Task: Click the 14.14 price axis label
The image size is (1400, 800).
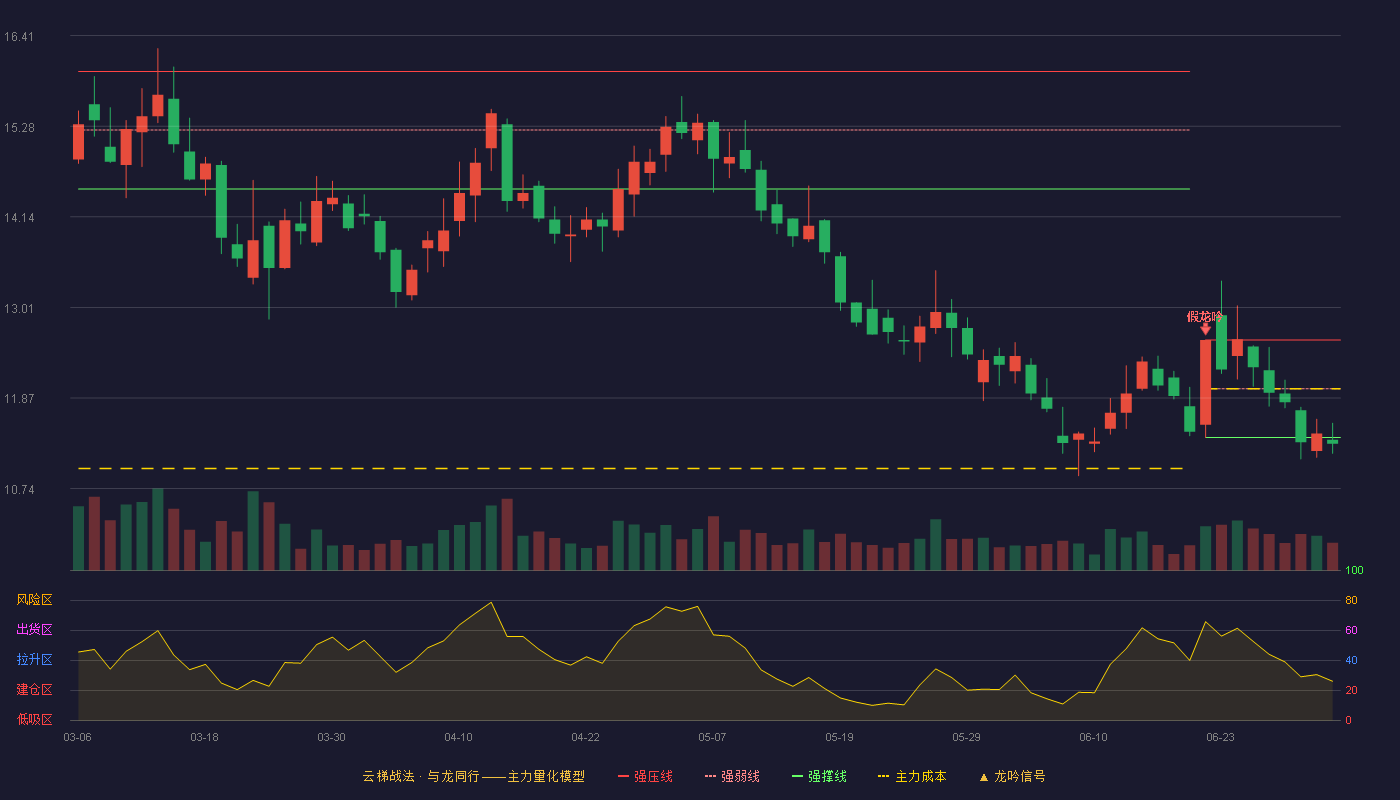Action: pos(19,218)
